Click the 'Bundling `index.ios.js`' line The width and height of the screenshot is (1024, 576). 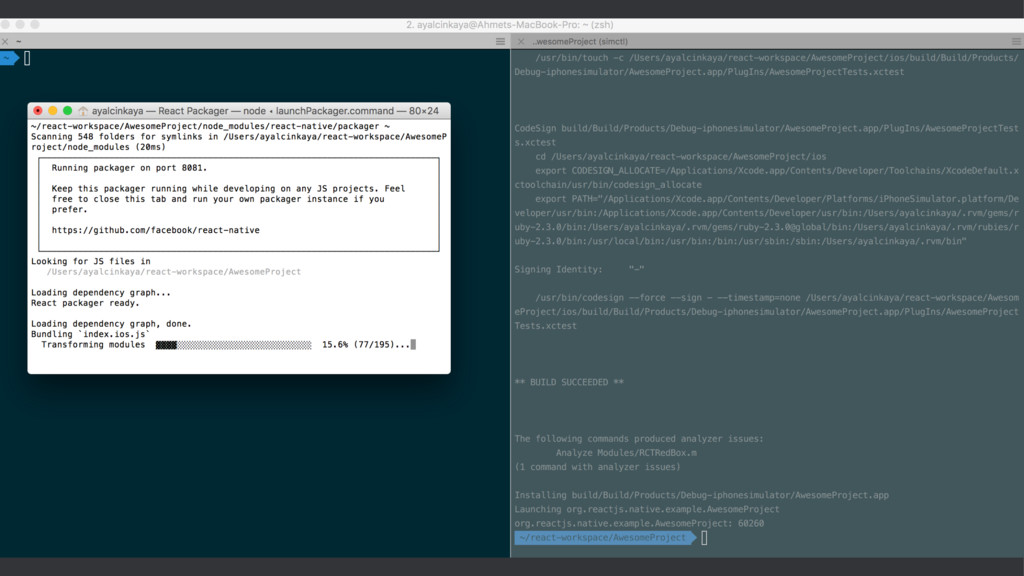(x=90, y=334)
